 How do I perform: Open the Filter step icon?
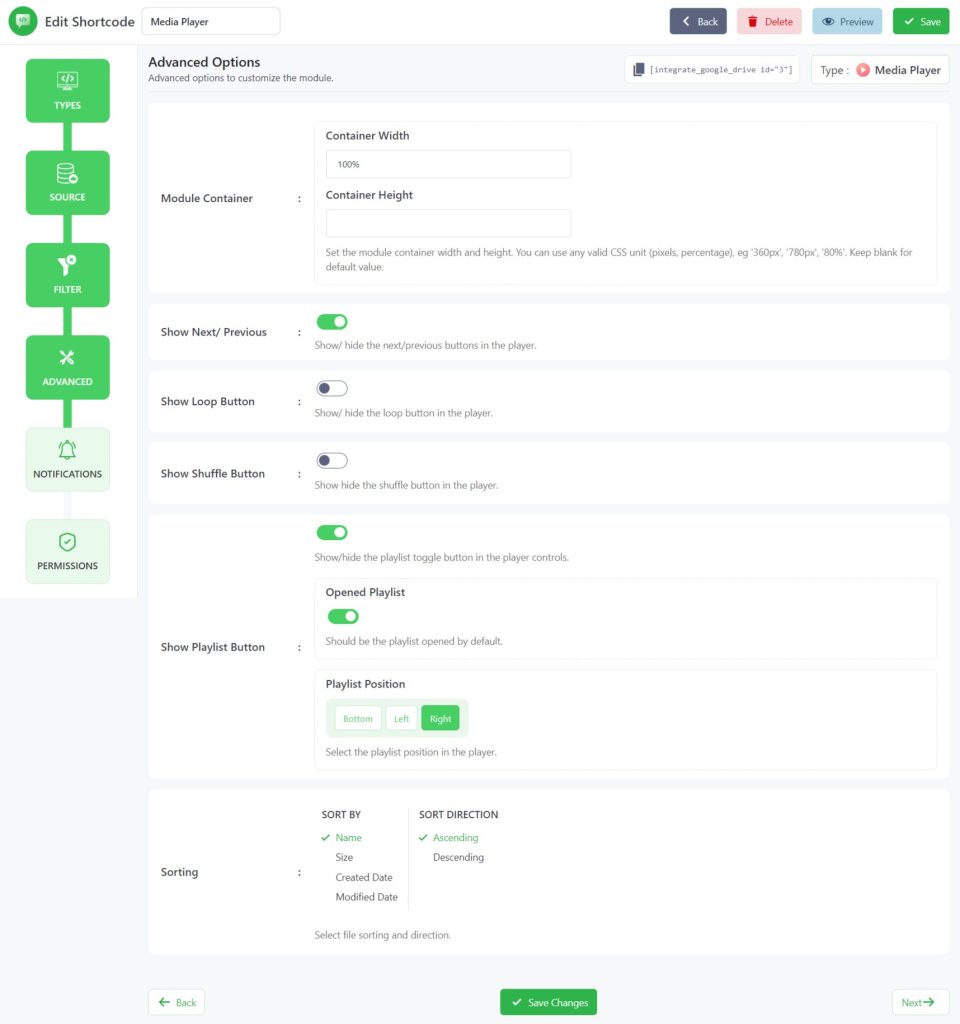tap(67, 265)
